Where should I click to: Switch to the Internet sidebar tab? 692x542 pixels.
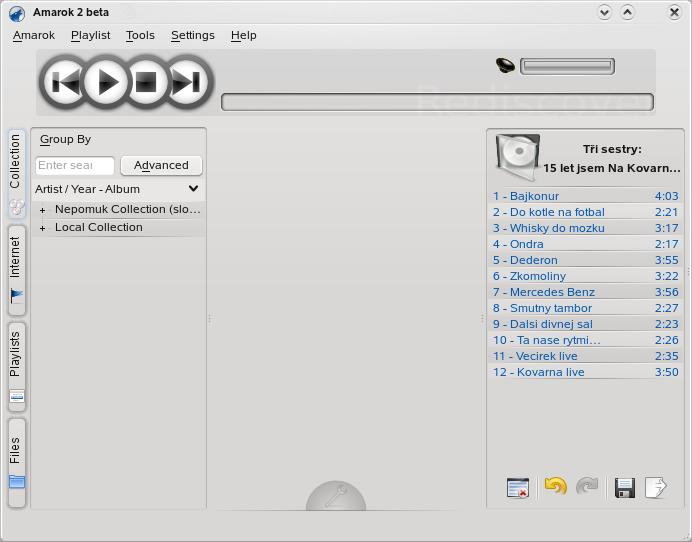[x=16, y=270]
